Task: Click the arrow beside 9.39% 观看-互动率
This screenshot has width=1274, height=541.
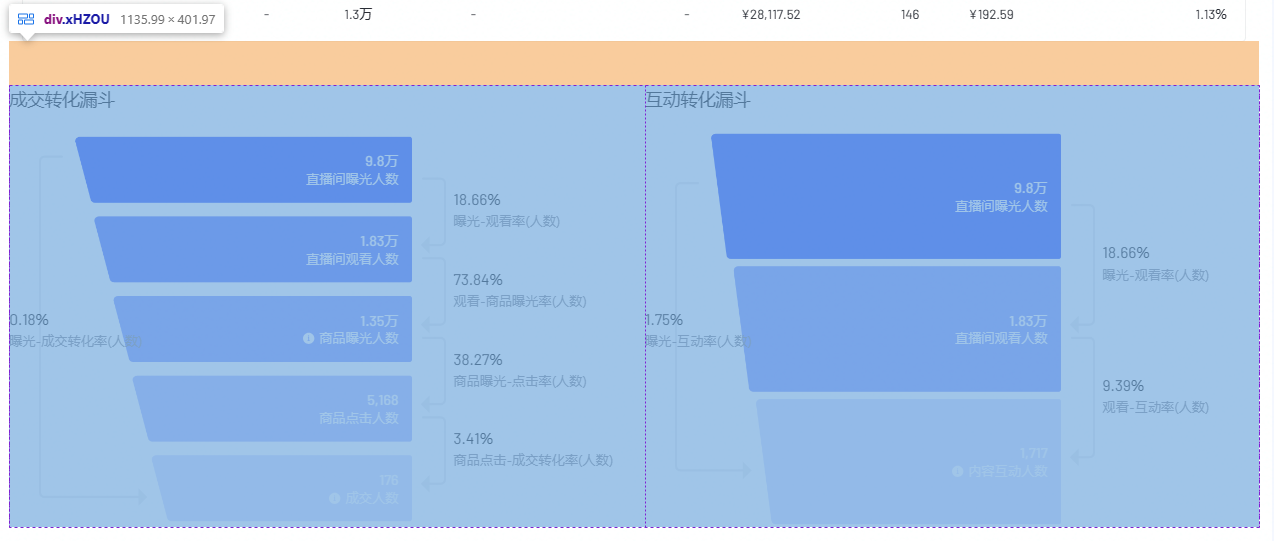Action: click(1082, 397)
